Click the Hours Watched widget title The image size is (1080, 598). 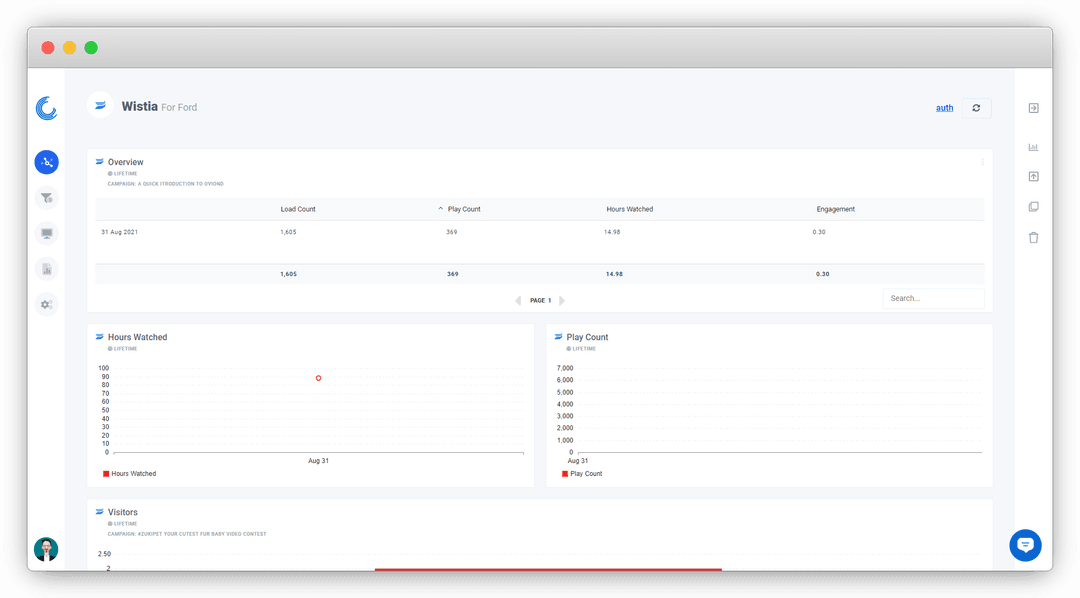tap(137, 337)
